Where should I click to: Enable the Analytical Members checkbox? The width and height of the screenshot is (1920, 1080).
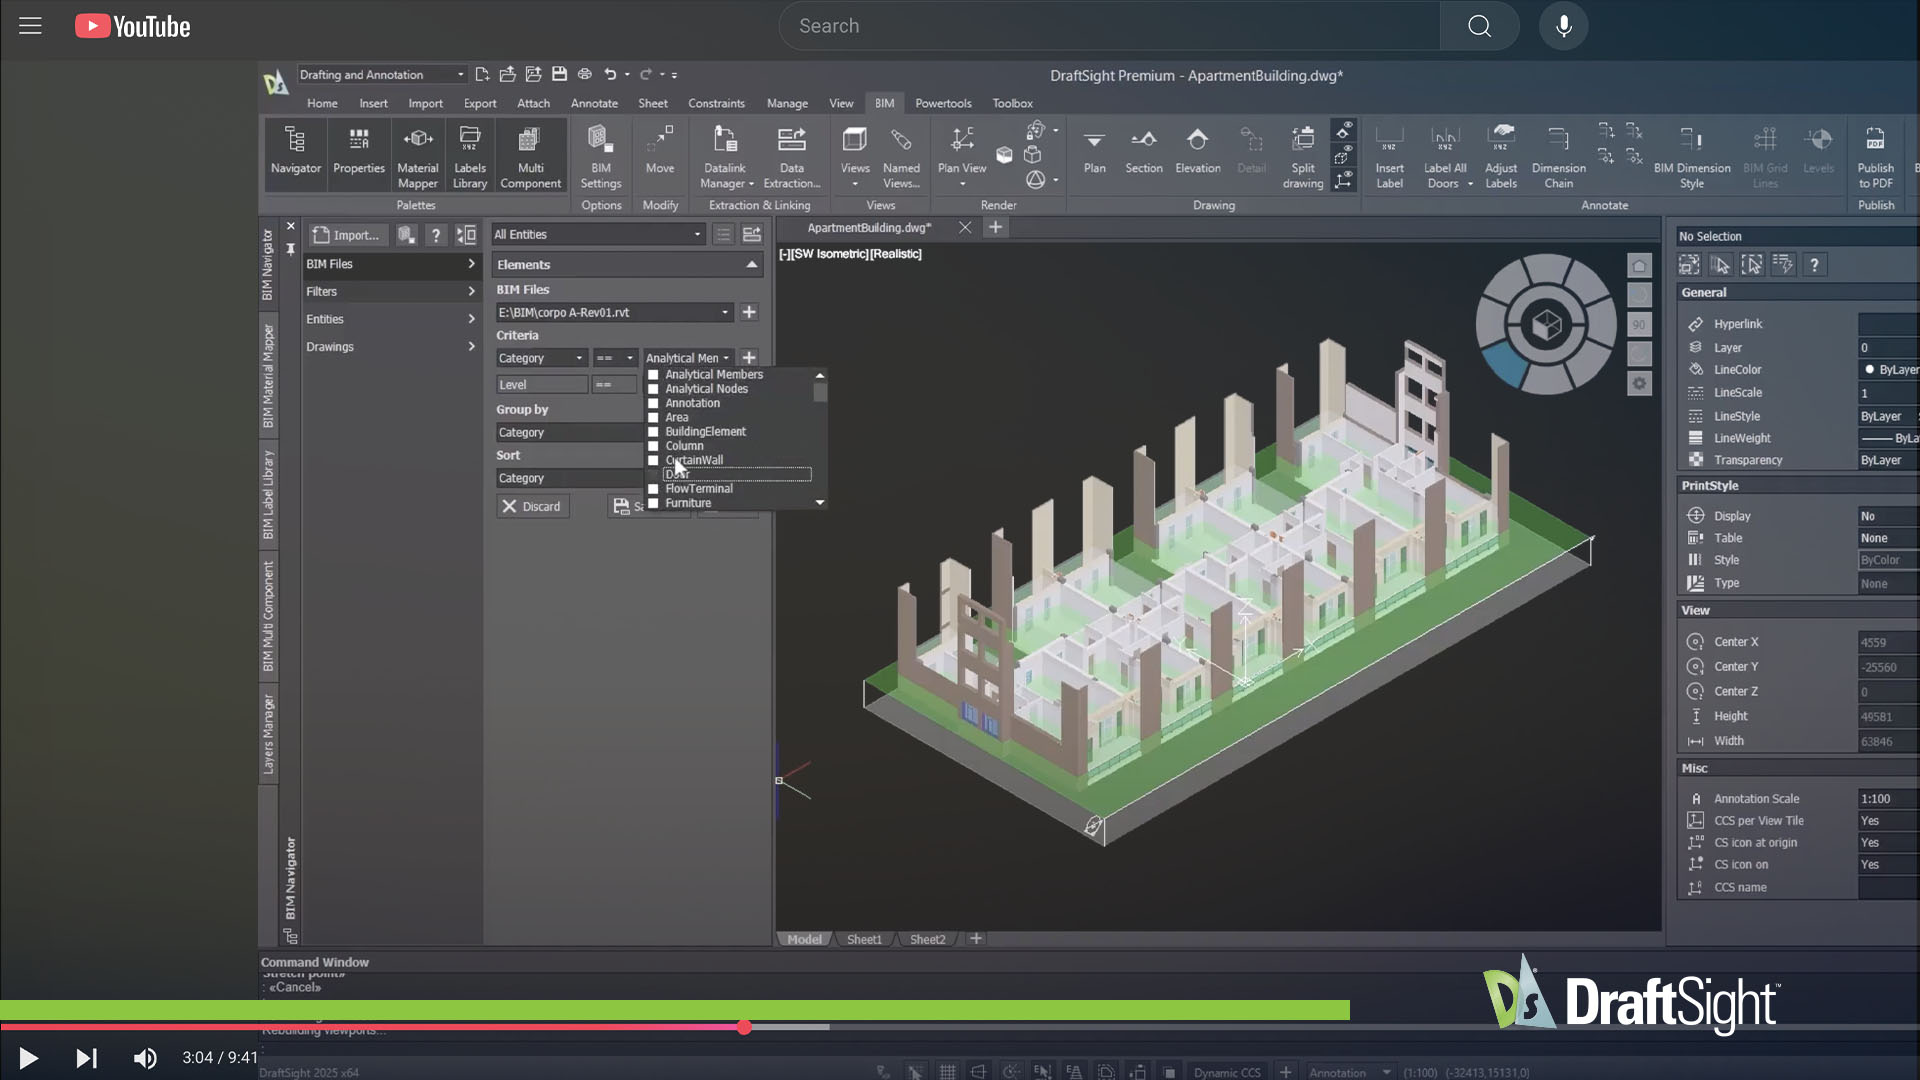653,374
